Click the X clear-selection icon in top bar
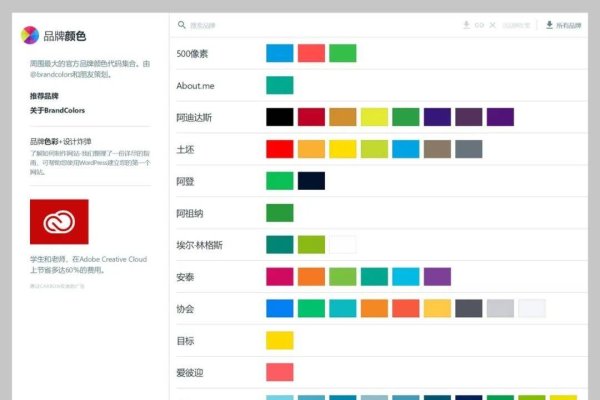This screenshot has width=600, height=400. click(492, 25)
